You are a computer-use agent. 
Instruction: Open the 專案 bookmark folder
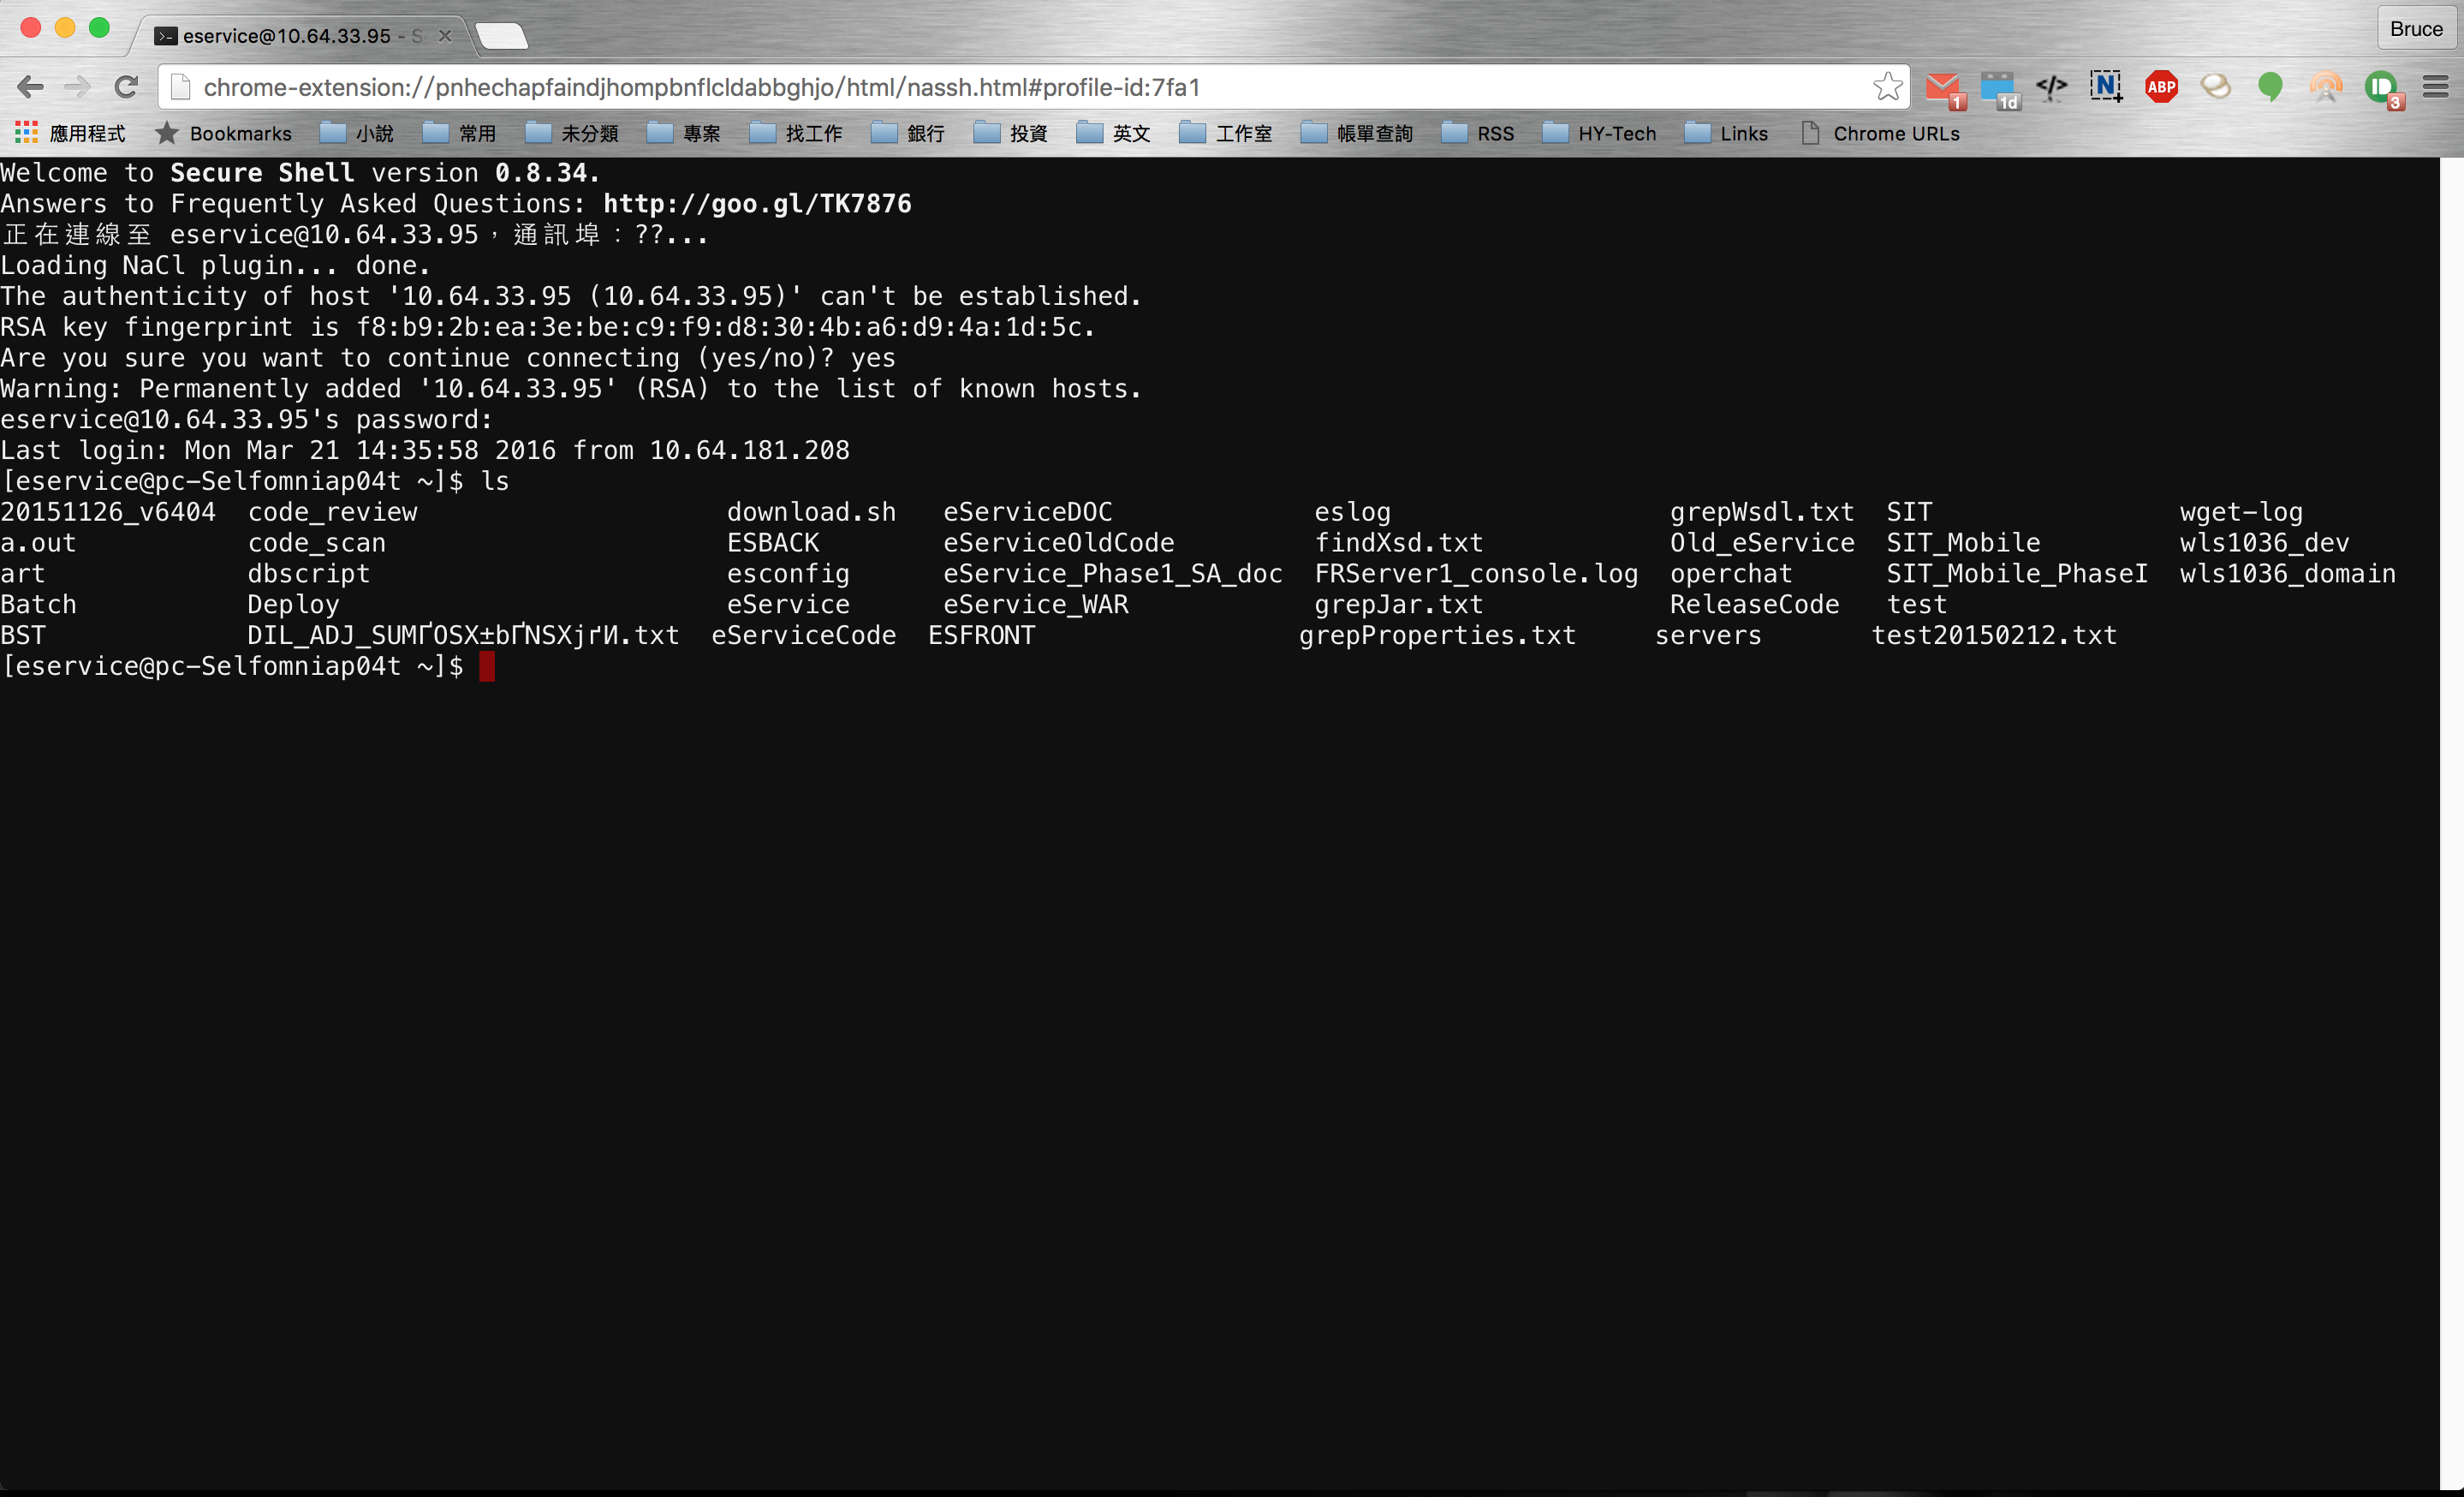point(684,133)
